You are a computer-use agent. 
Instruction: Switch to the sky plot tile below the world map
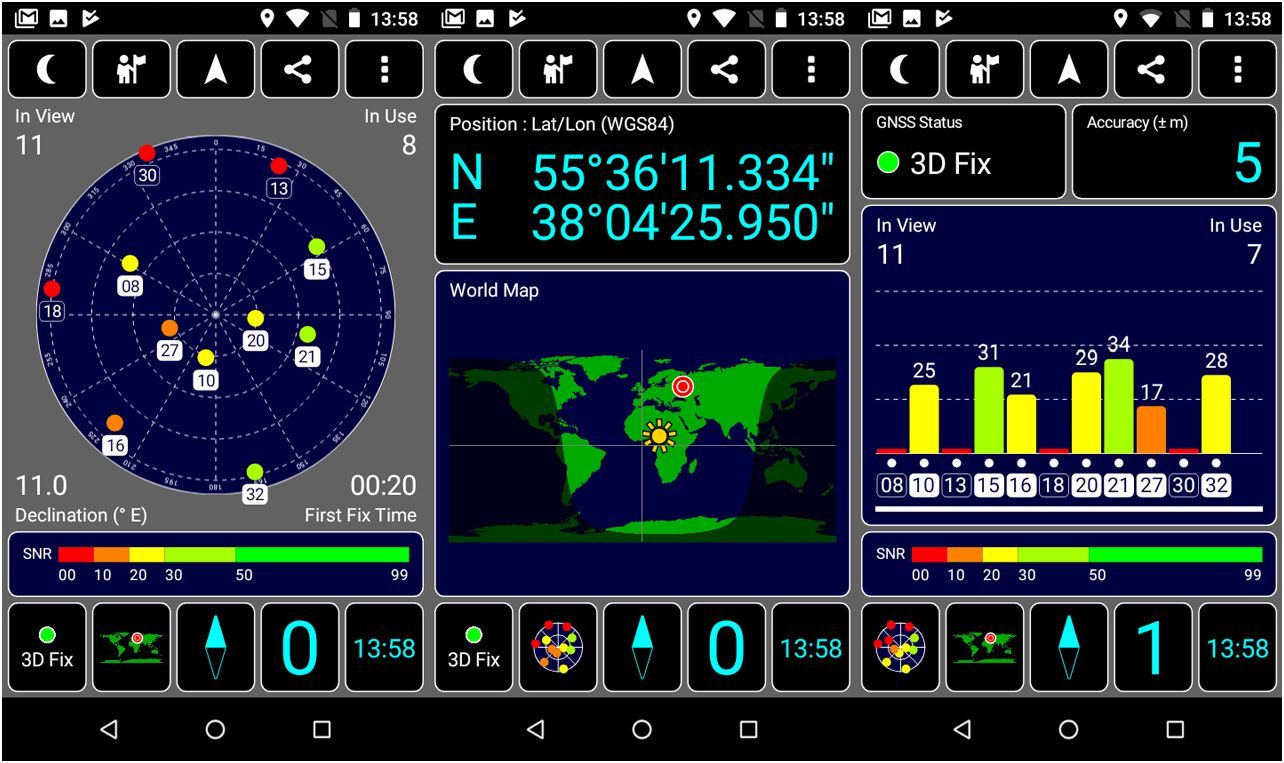[x=557, y=647]
